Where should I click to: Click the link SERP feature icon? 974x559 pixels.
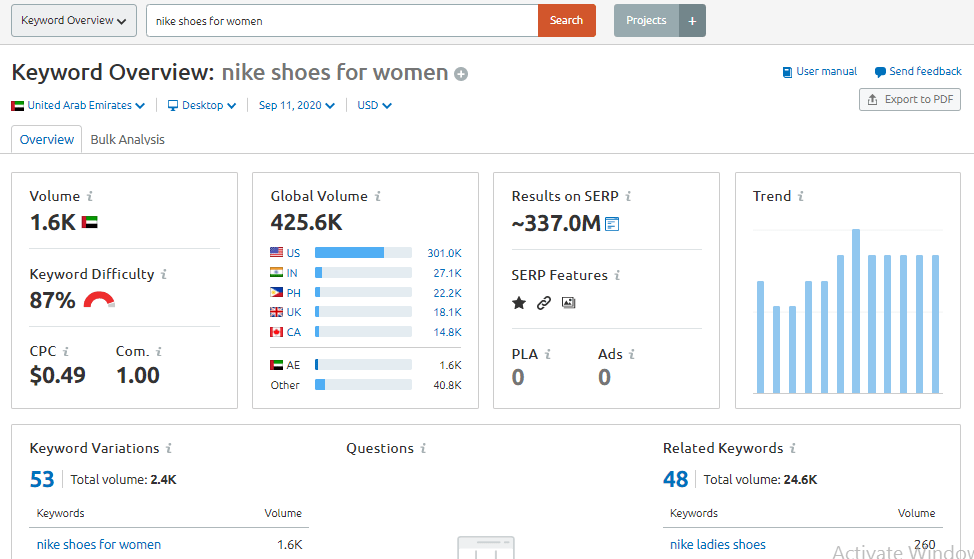click(544, 303)
